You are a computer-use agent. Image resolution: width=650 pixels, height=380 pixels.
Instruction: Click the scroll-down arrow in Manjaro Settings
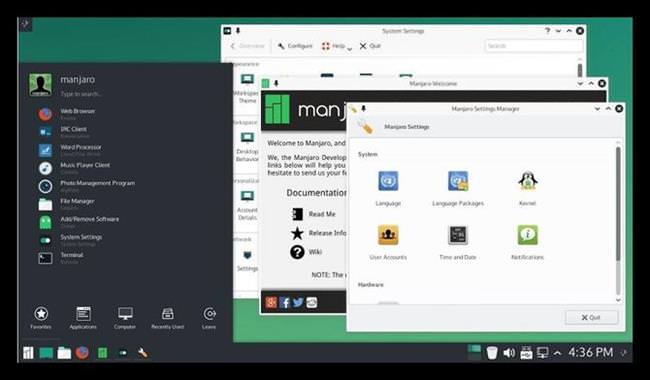click(618, 300)
